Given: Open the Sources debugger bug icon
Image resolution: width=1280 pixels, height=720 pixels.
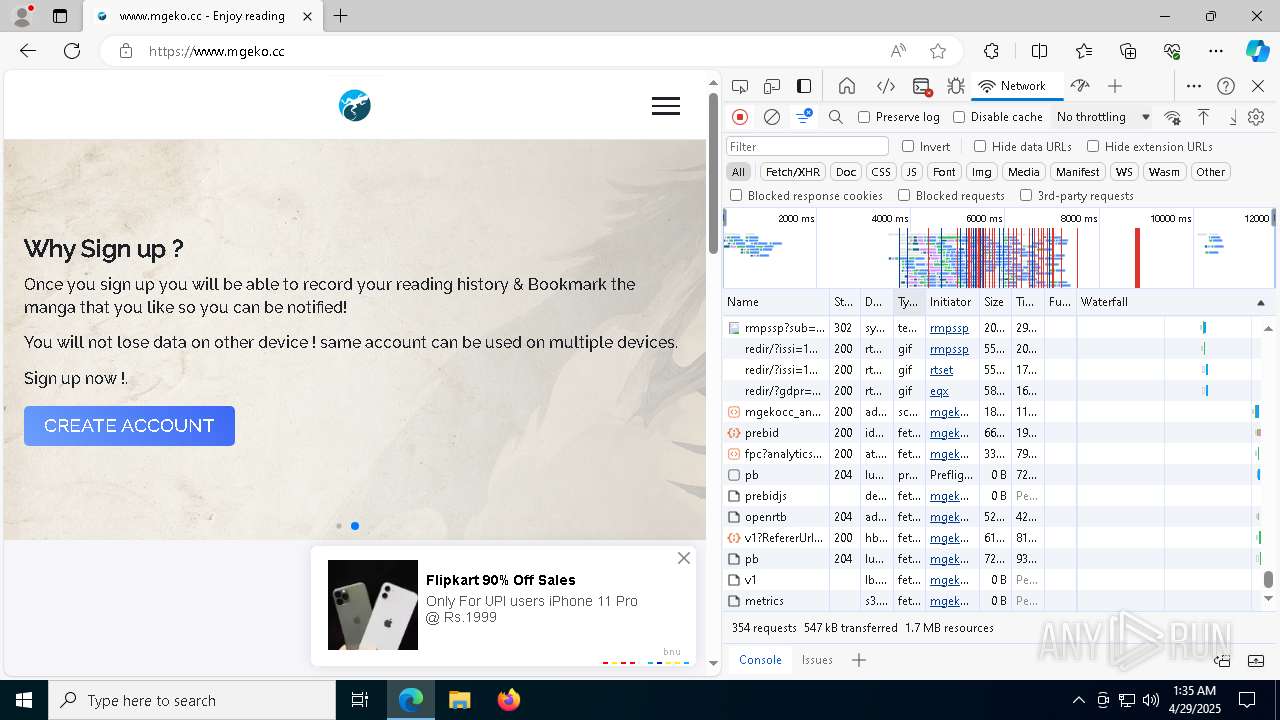Looking at the screenshot, I should [956, 86].
